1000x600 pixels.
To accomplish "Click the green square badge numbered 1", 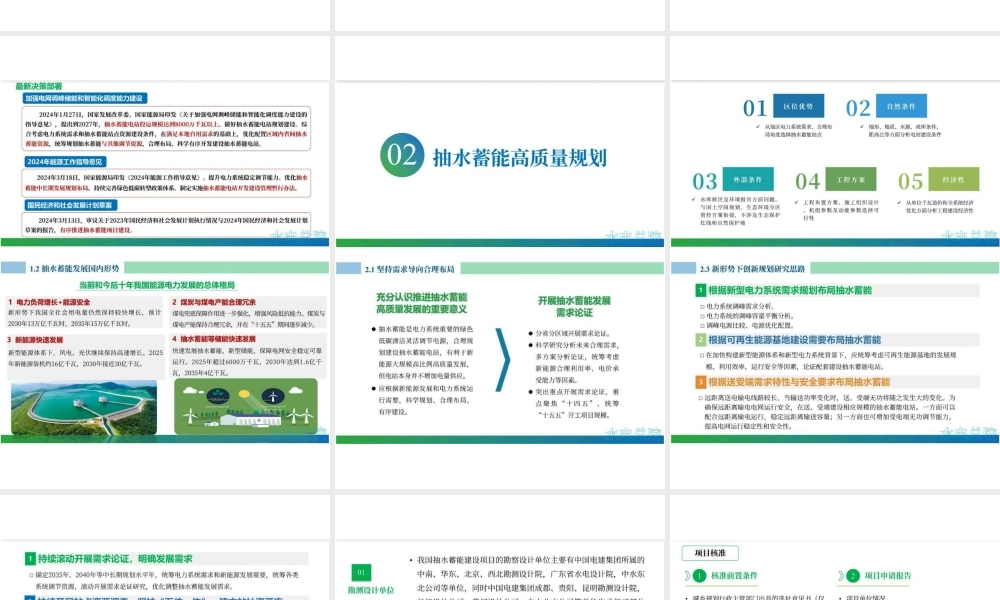I will (x=700, y=291).
